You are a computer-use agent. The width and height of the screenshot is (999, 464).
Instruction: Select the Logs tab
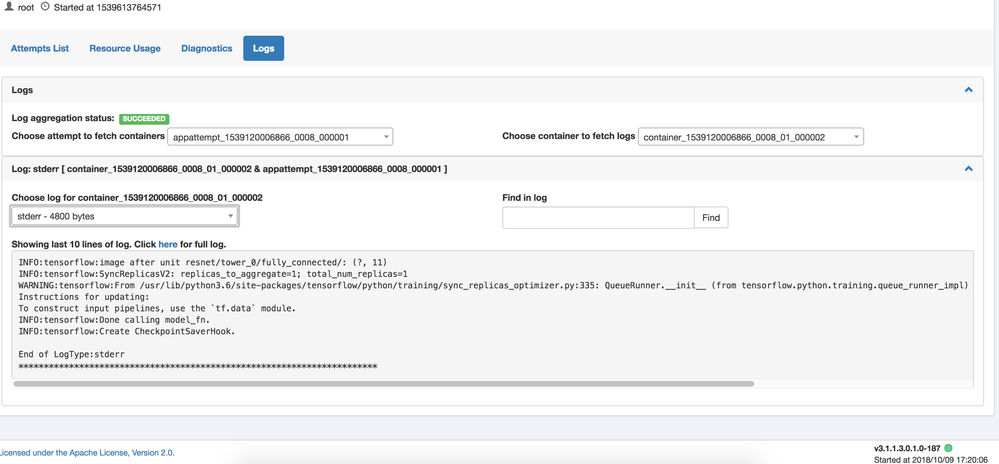(264, 48)
